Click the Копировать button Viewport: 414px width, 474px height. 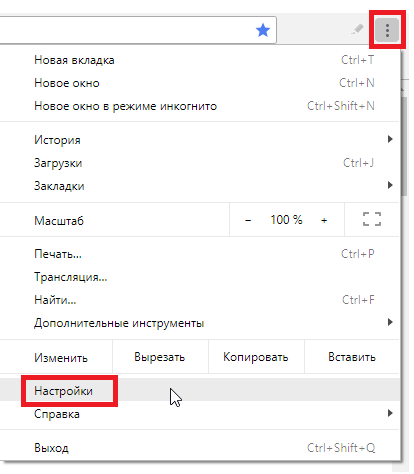click(x=256, y=357)
